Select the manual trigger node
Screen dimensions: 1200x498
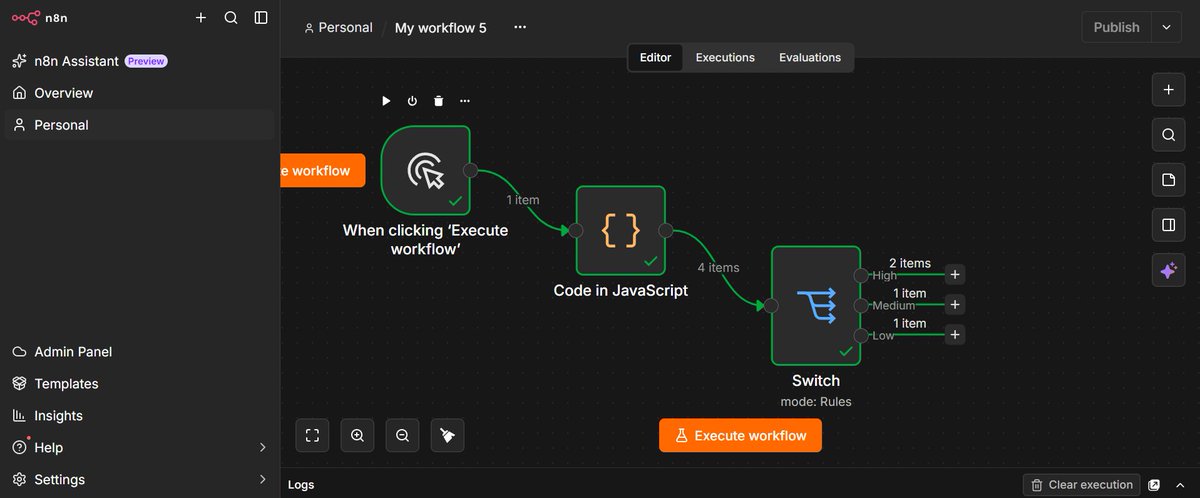click(x=425, y=170)
